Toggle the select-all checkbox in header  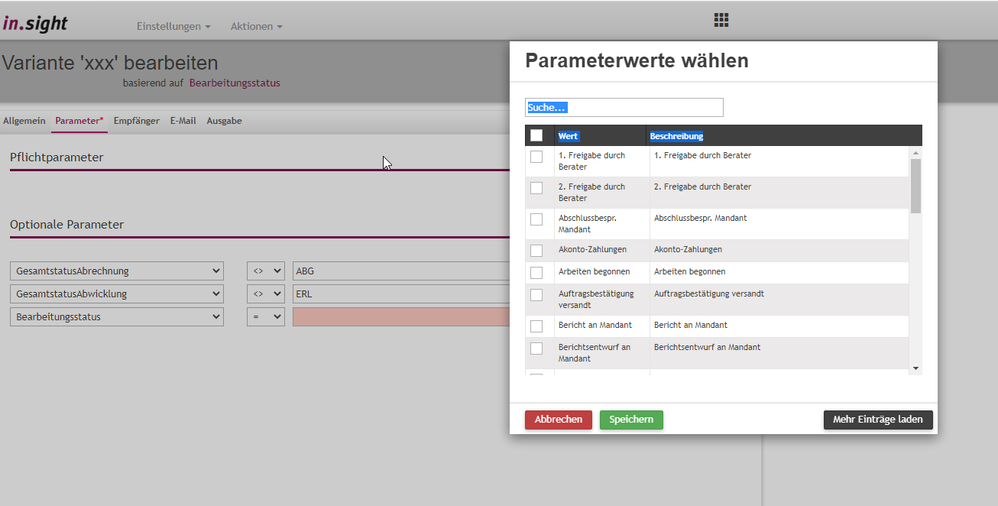click(x=537, y=136)
